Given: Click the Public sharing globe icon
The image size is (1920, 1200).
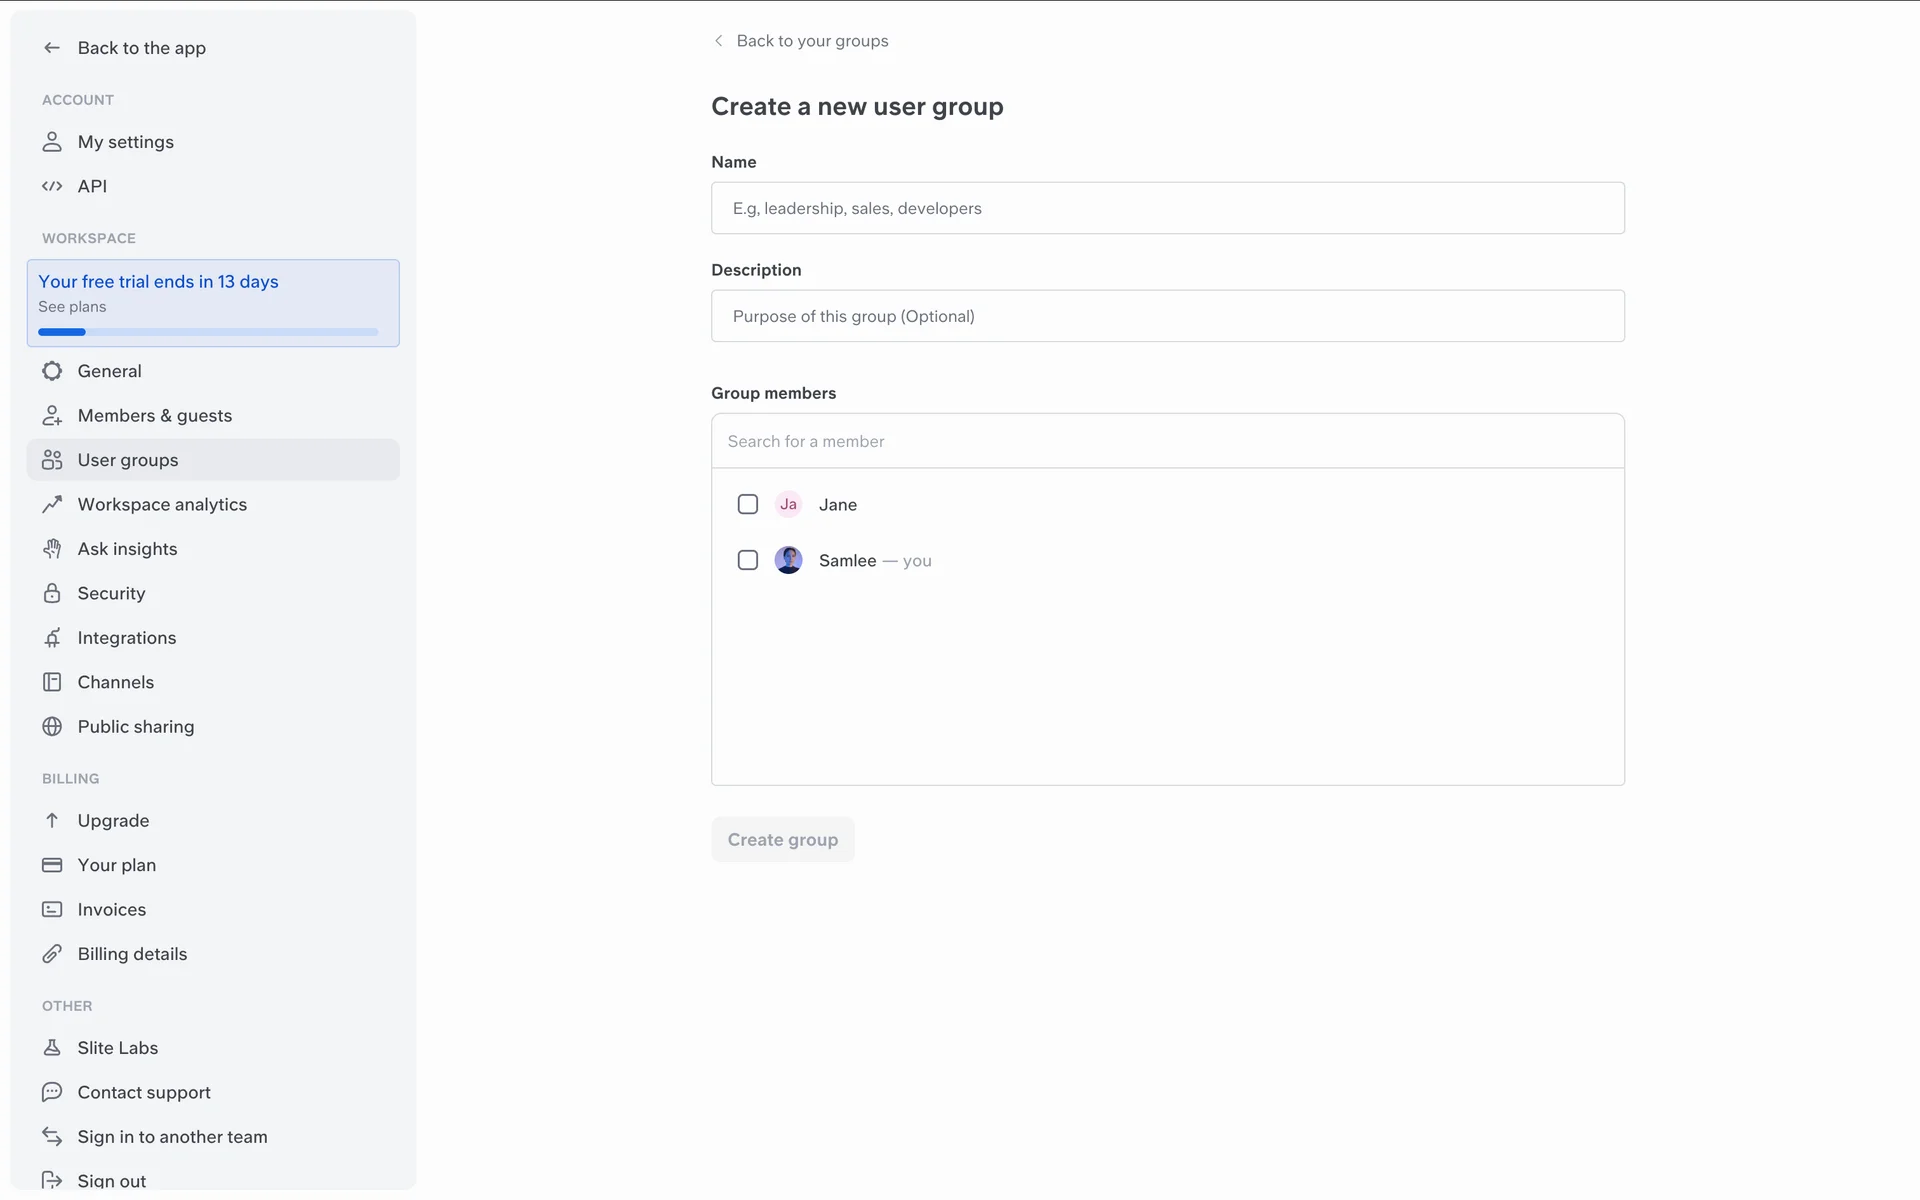Looking at the screenshot, I should [x=52, y=727].
